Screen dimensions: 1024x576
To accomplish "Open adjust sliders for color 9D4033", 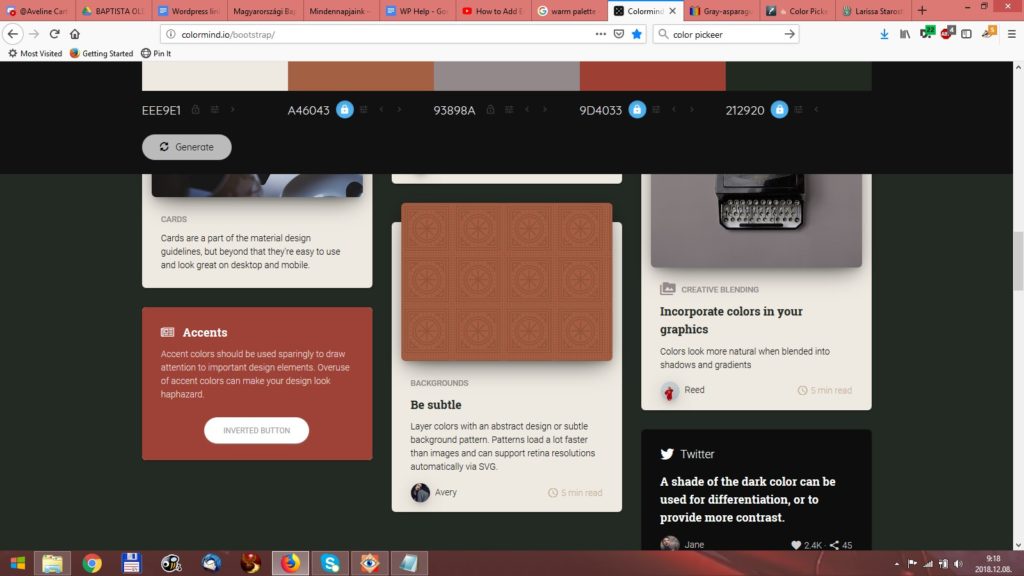I will click(x=656, y=110).
